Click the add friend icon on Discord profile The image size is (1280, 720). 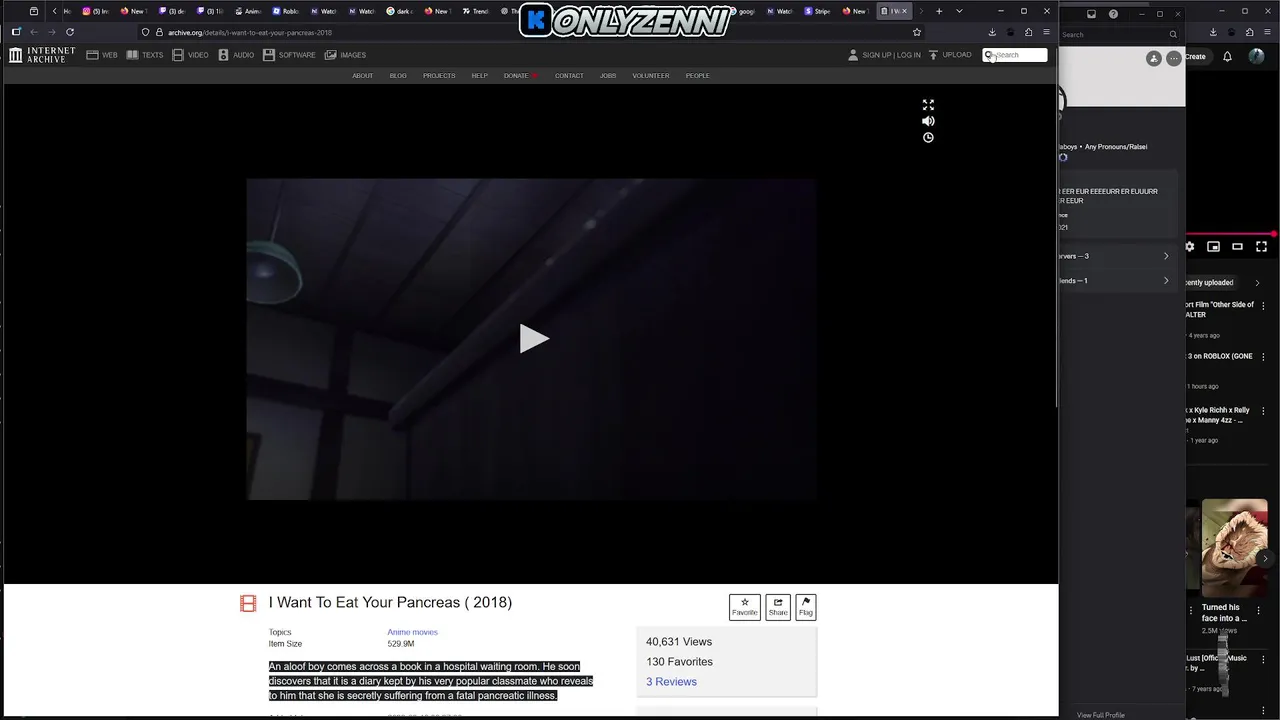[x=1154, y=59]
